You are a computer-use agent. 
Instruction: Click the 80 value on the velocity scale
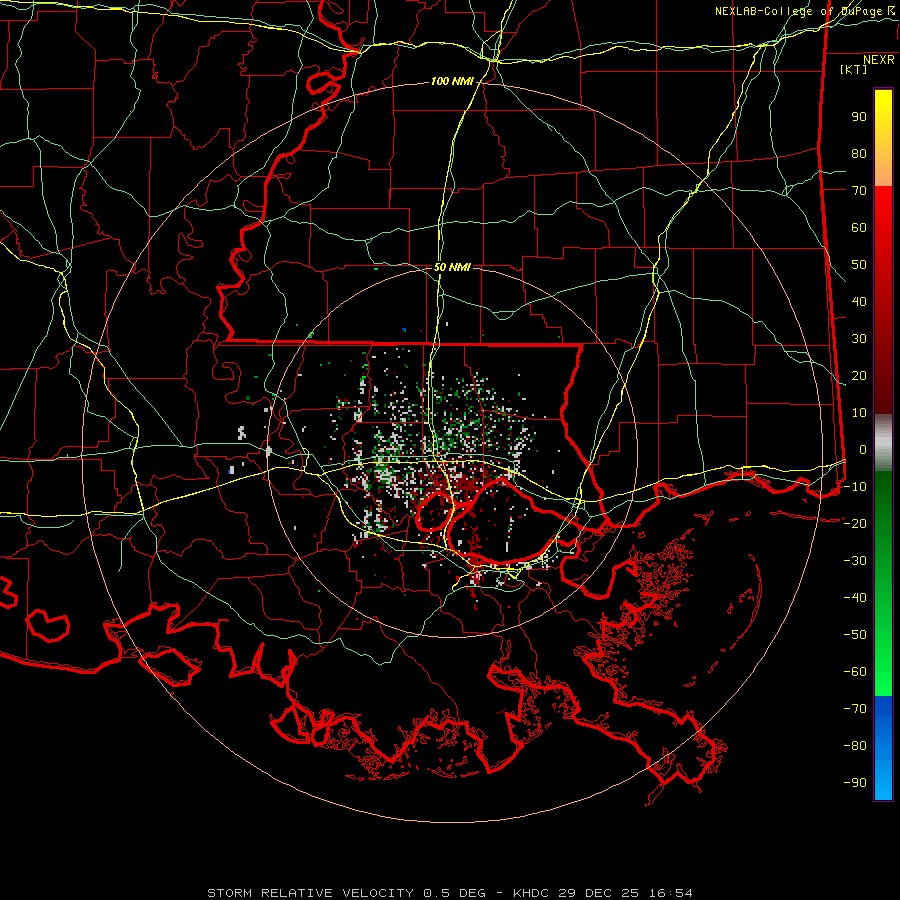point(859,153)
